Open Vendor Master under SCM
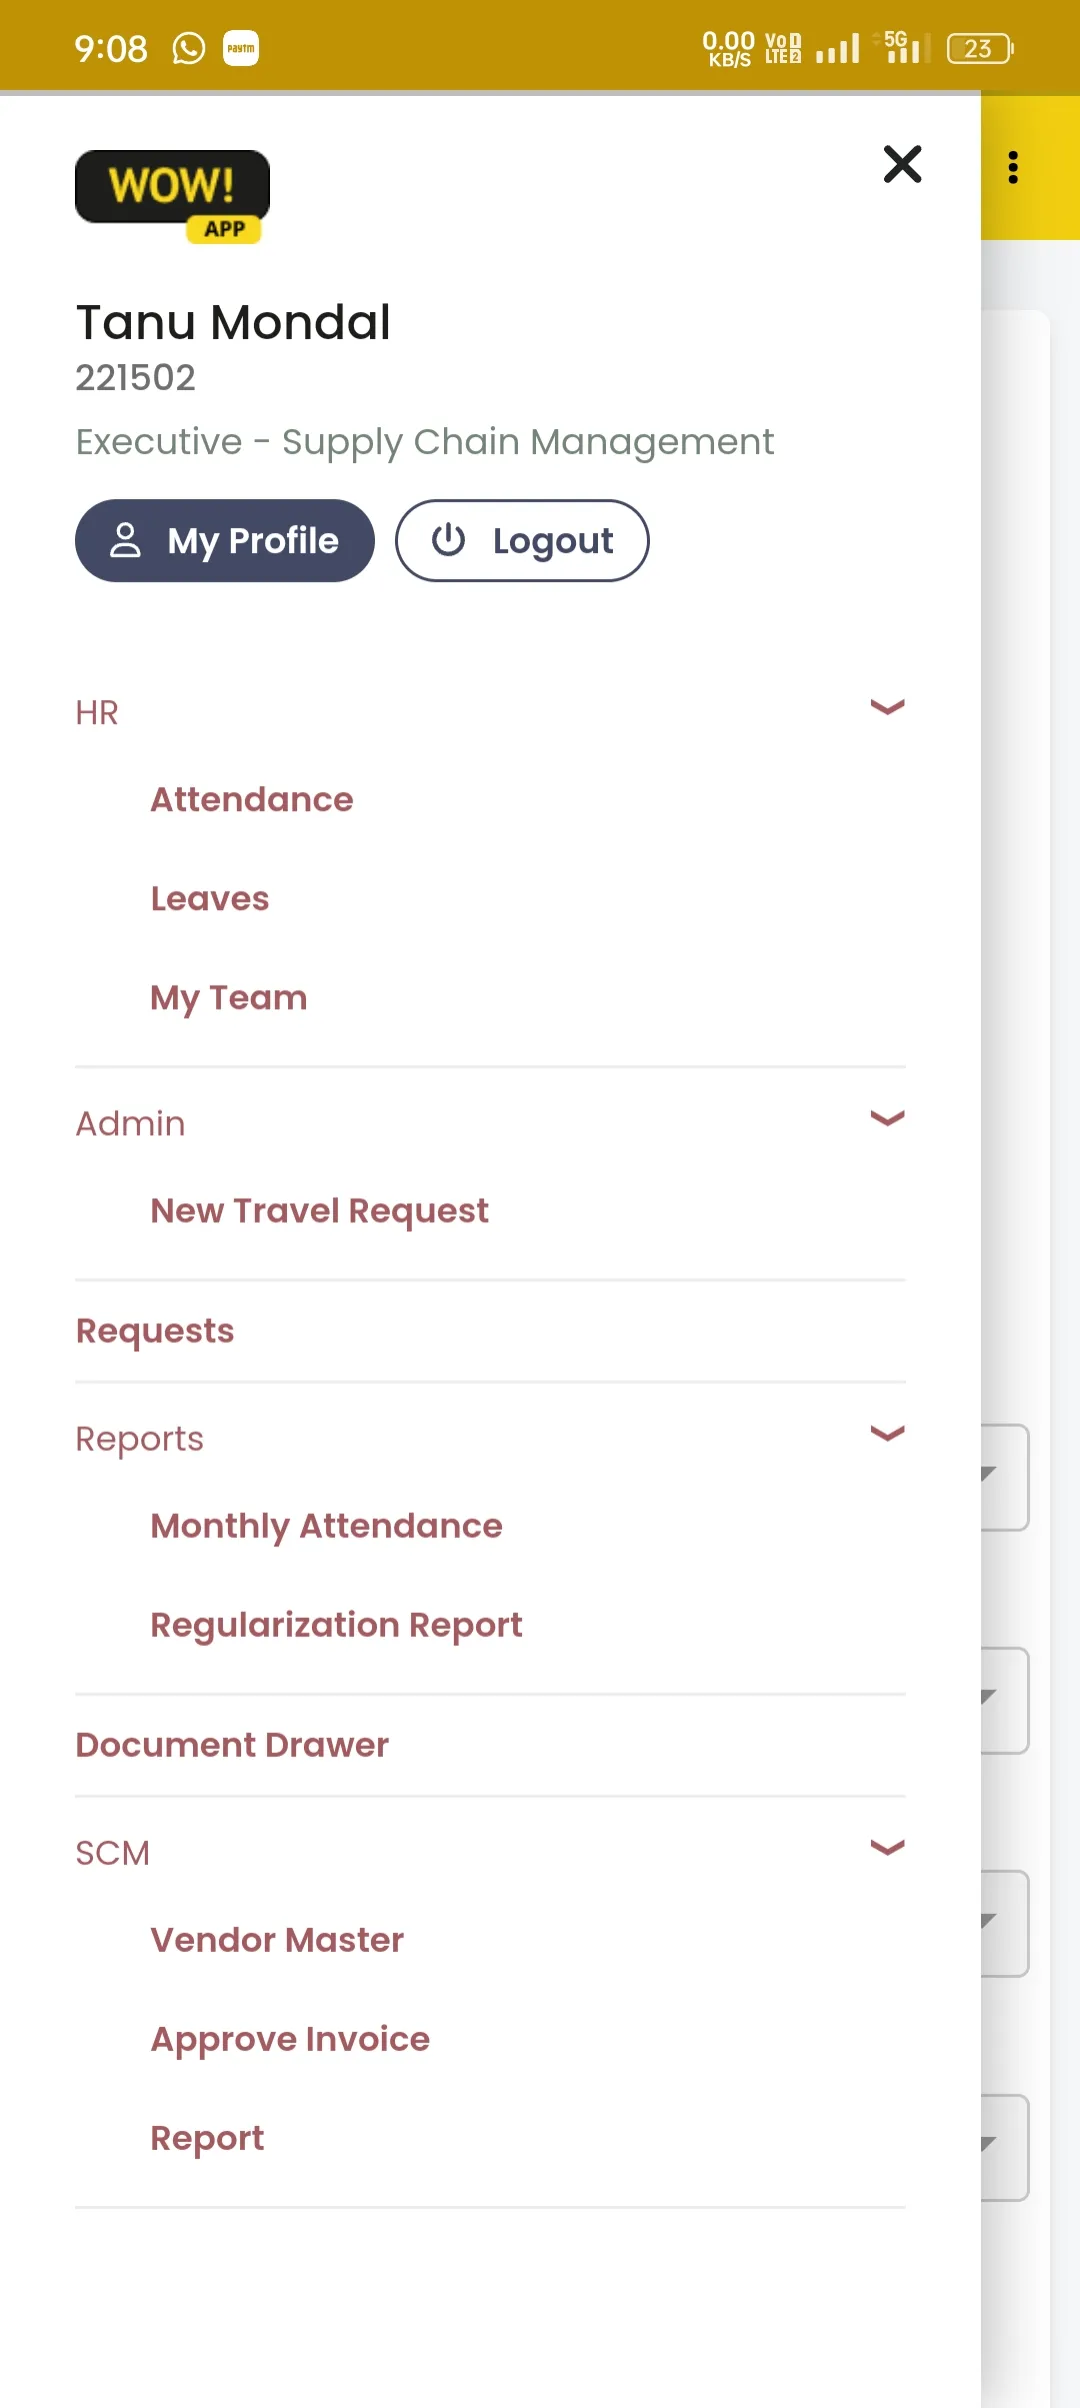Image resolution: width=1080 pixels, height=2408 pixels. [x=277, y=1940]
